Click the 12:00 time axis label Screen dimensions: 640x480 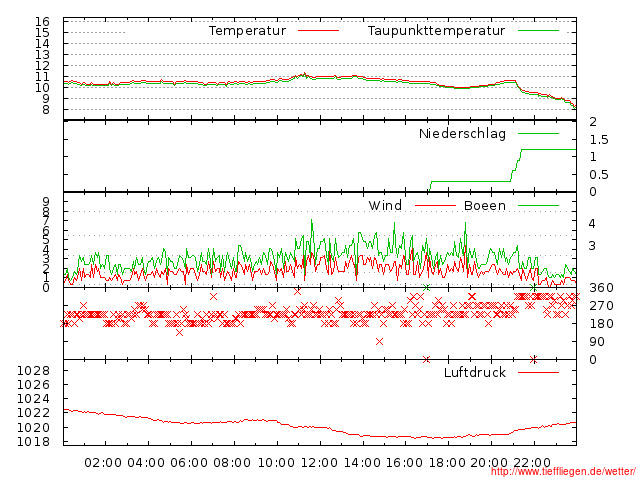pos(319,463)
